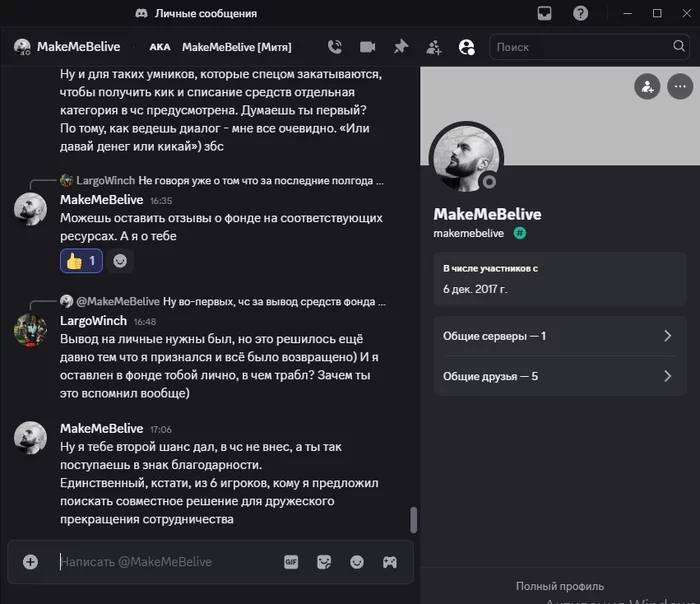Click the chat scrollbar thumb
Image resolution: width=700 pixels, height=604 pixels.
point(414,520)
